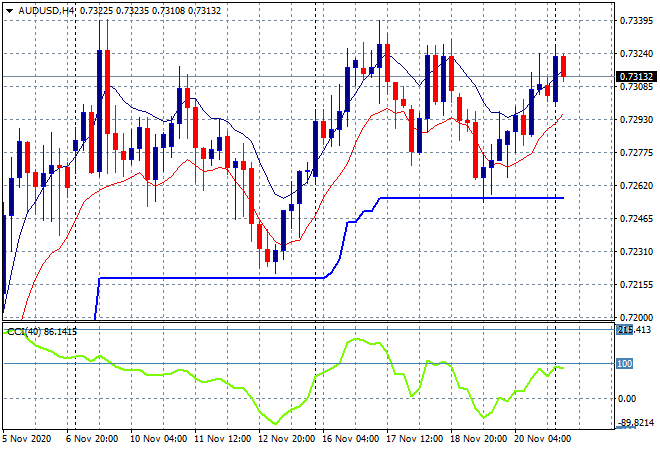The height and width of the screenshot is (450, 660).
Task: Click the 10 Nov 04:00 time label
Action: pyautogui.click(x=158, y=439)
